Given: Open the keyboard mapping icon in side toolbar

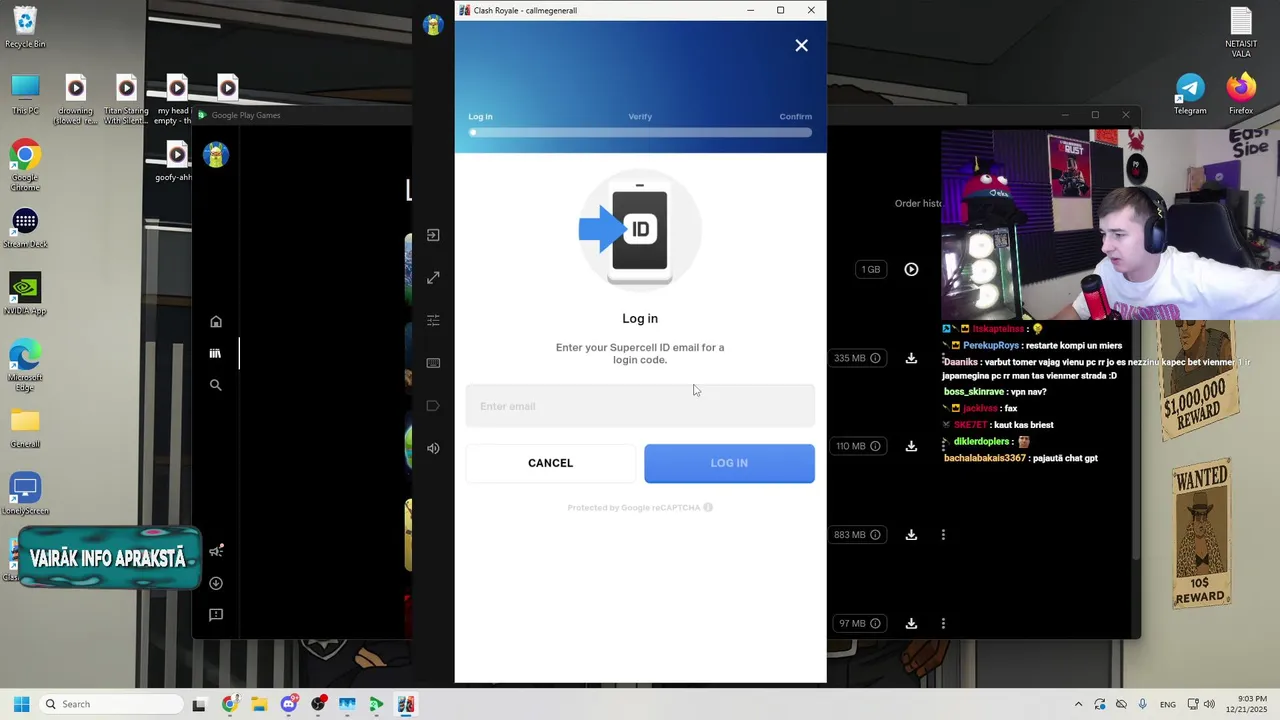Looking at the screenshot, I should point(433,363).
